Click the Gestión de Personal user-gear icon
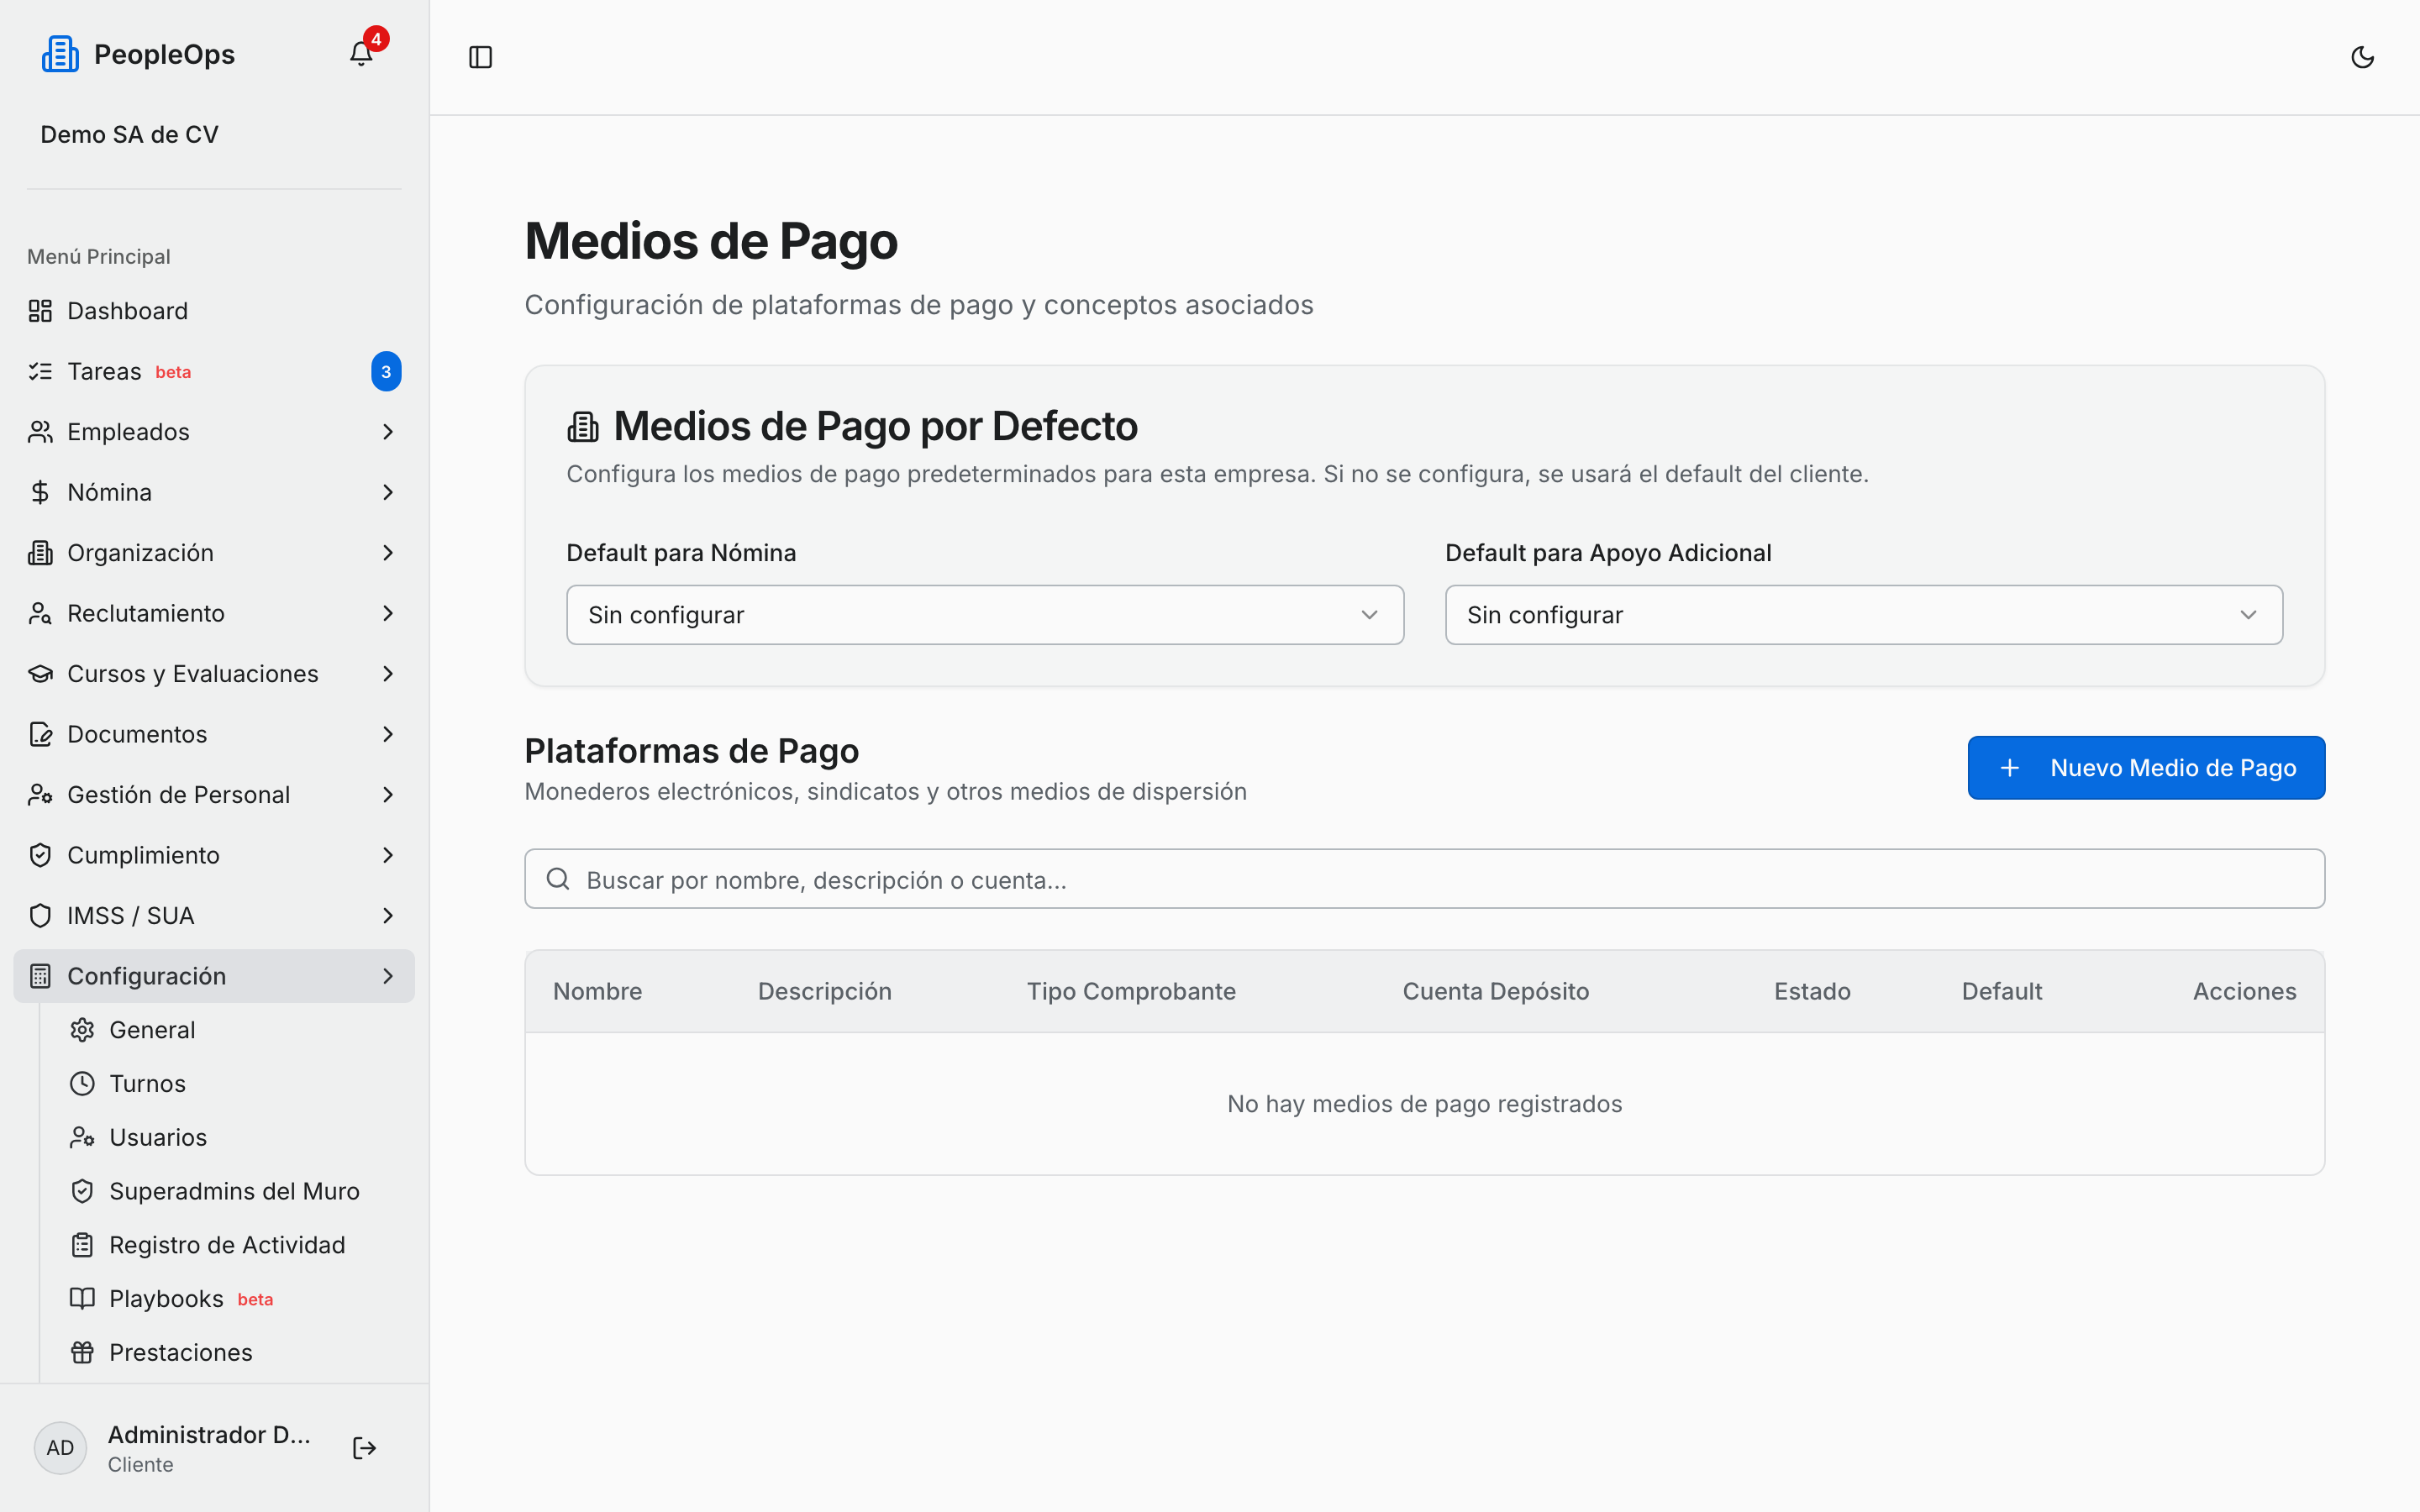Viewport: 2420px width, 1512px height. [40, 795]
